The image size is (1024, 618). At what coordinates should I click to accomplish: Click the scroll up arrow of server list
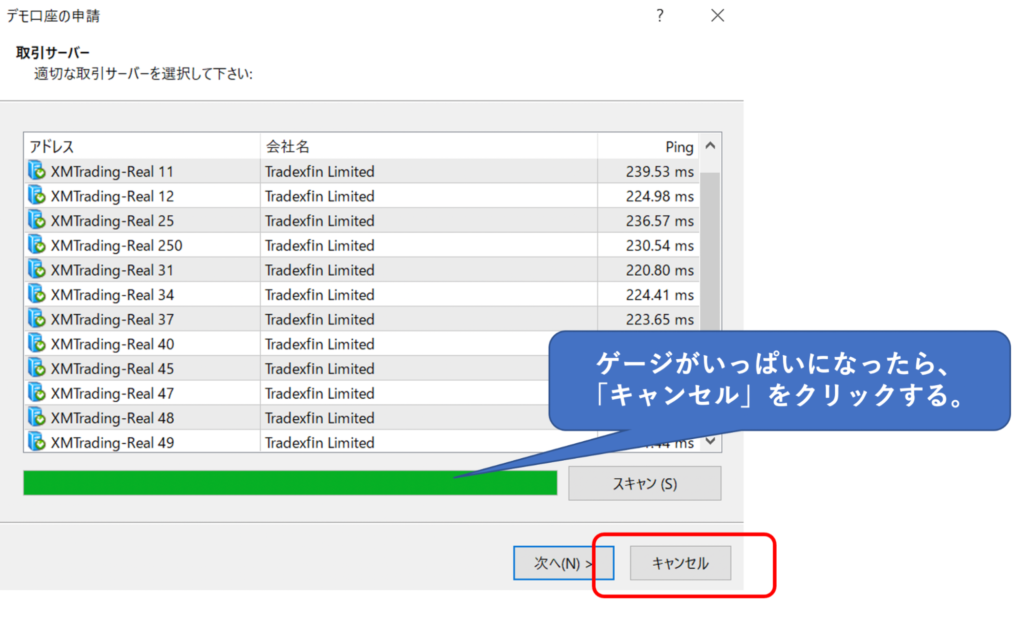pos(711,146)
